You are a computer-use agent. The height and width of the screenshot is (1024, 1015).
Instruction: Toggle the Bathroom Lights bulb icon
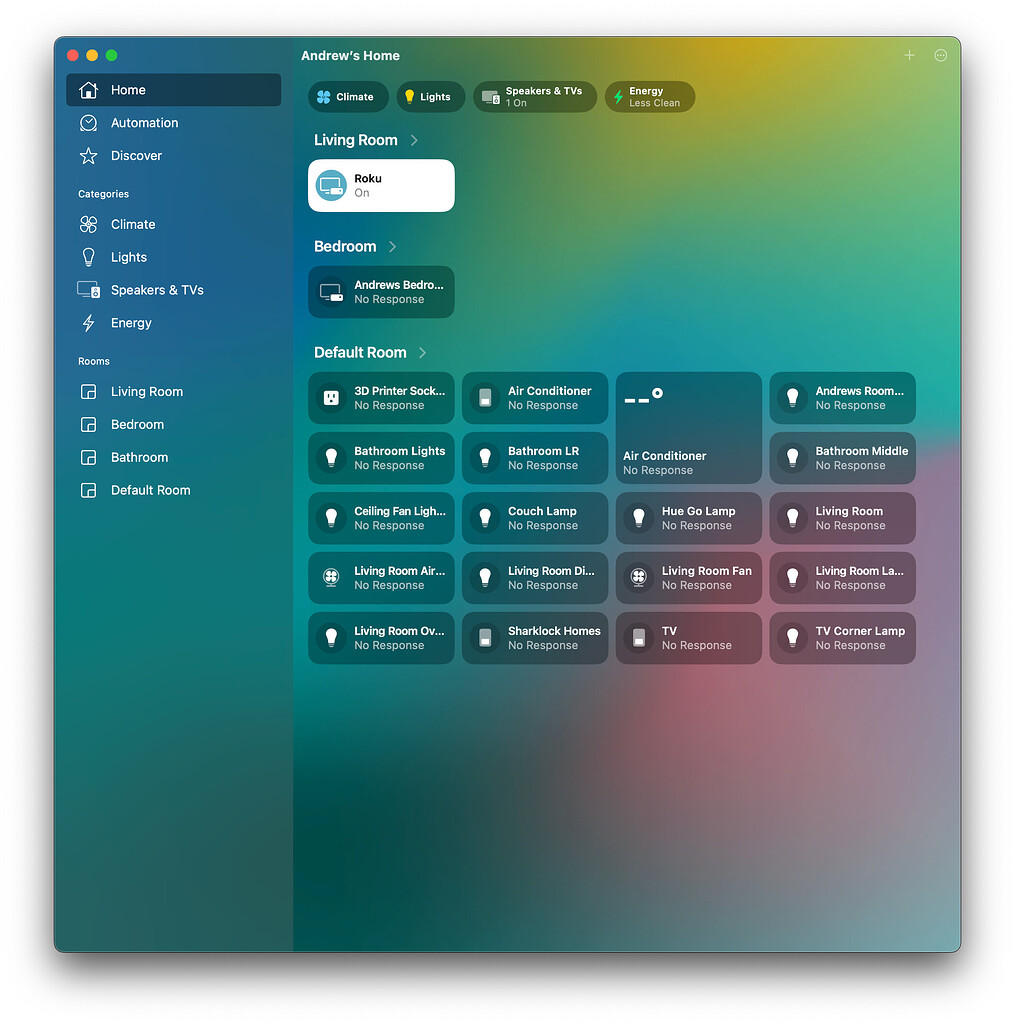pyautogui.click(x=331, y=458)
